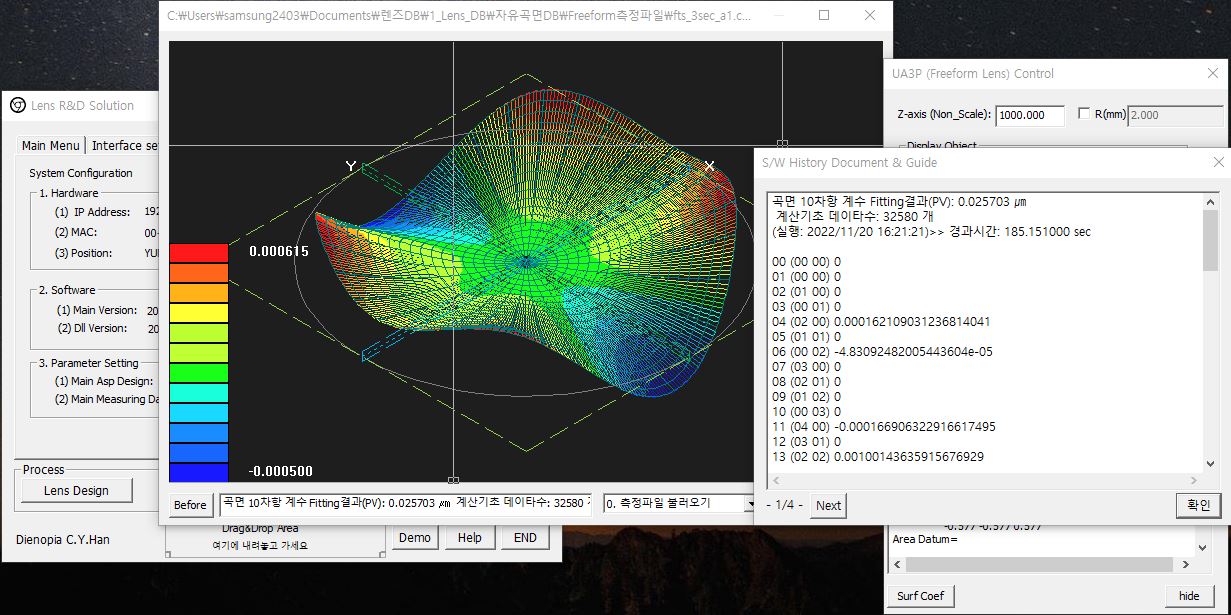
Task: Click the Y axis label on the 3D plot
Action: pos(351,166)
